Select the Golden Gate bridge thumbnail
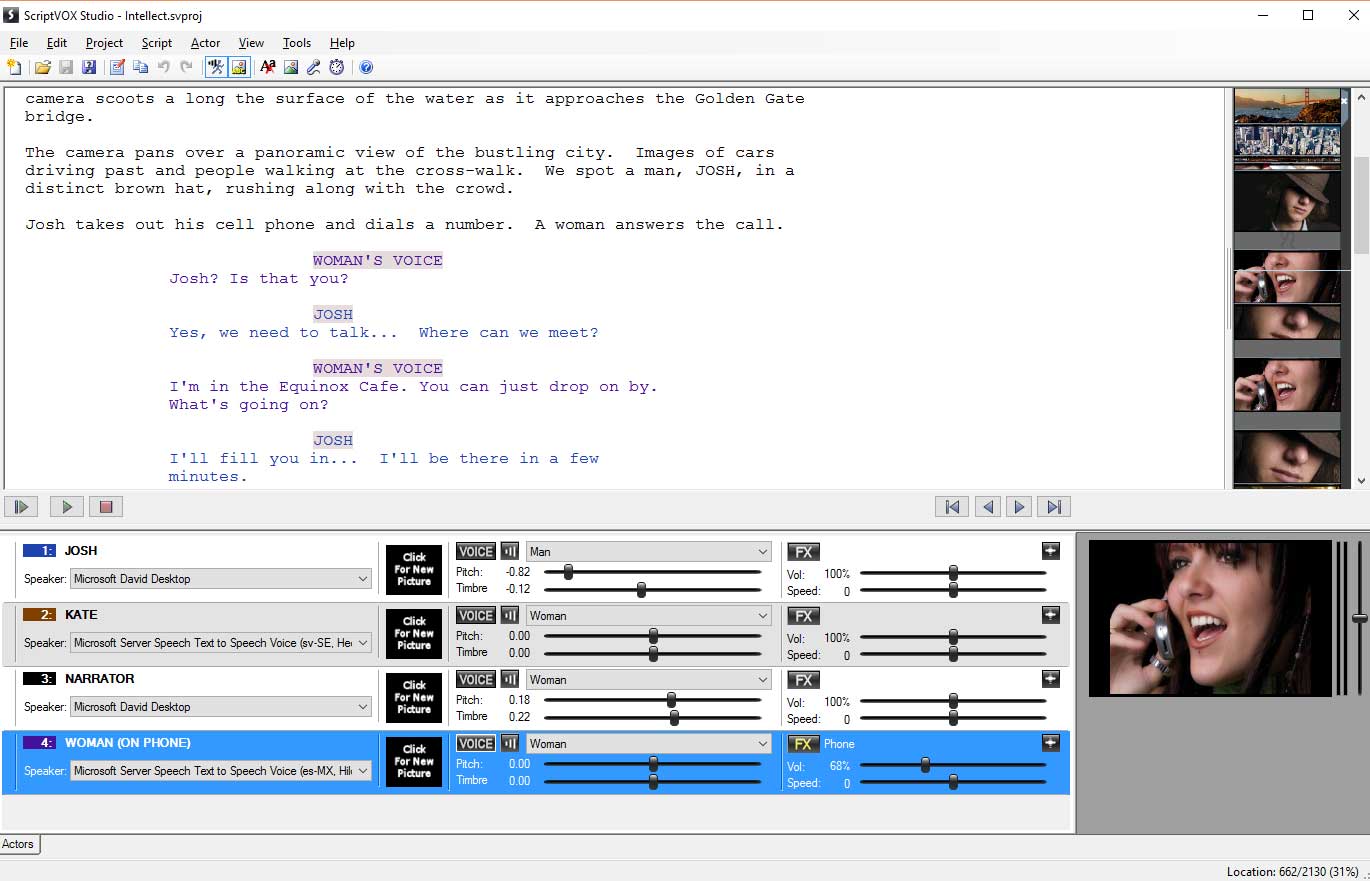 (1287, 105)
